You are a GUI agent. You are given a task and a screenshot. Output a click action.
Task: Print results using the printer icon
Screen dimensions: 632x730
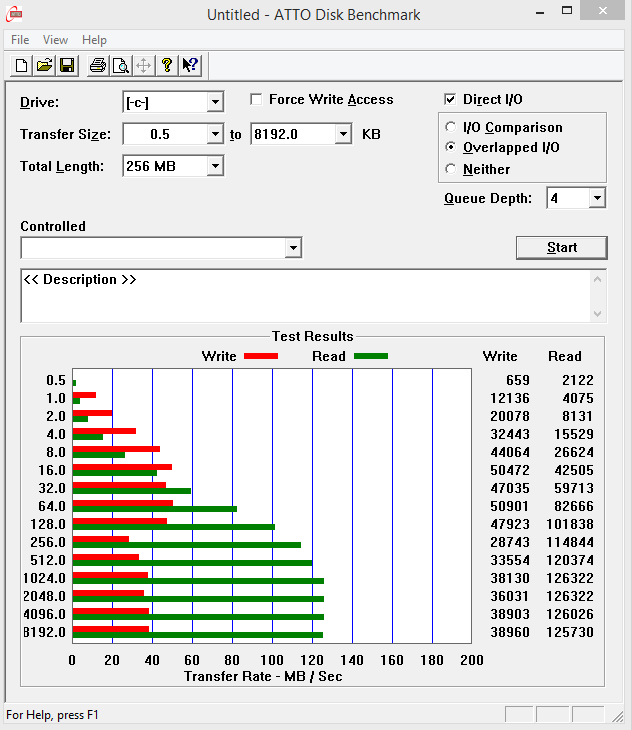pos(98,65)
